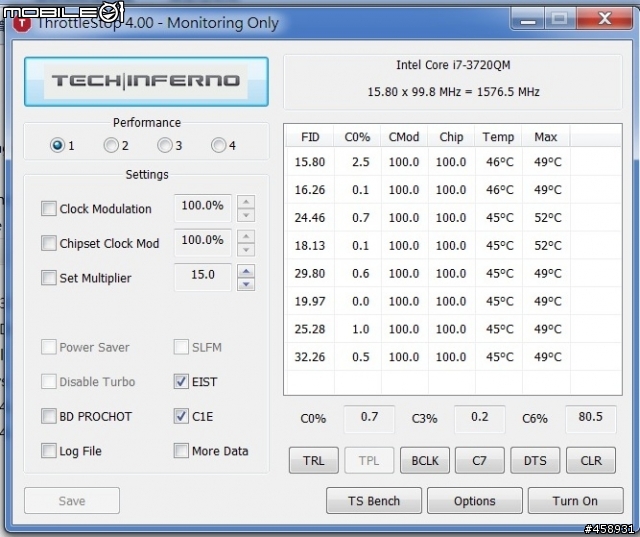This screenshot has width=640, height=537.
Task: Click the C6% summary value 80.5
Action: (591, 418)
